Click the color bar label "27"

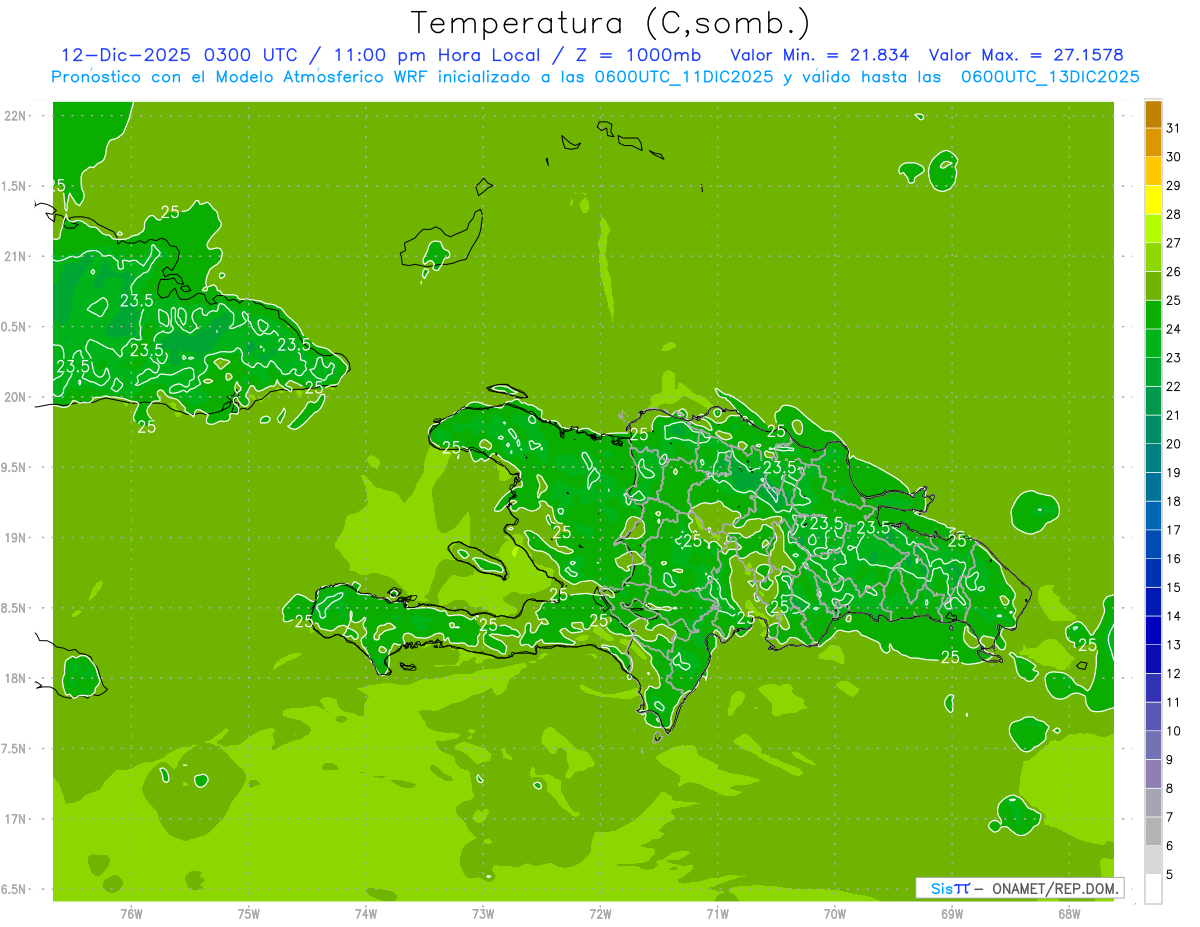pyautogui.click(x=1173, y=242)
